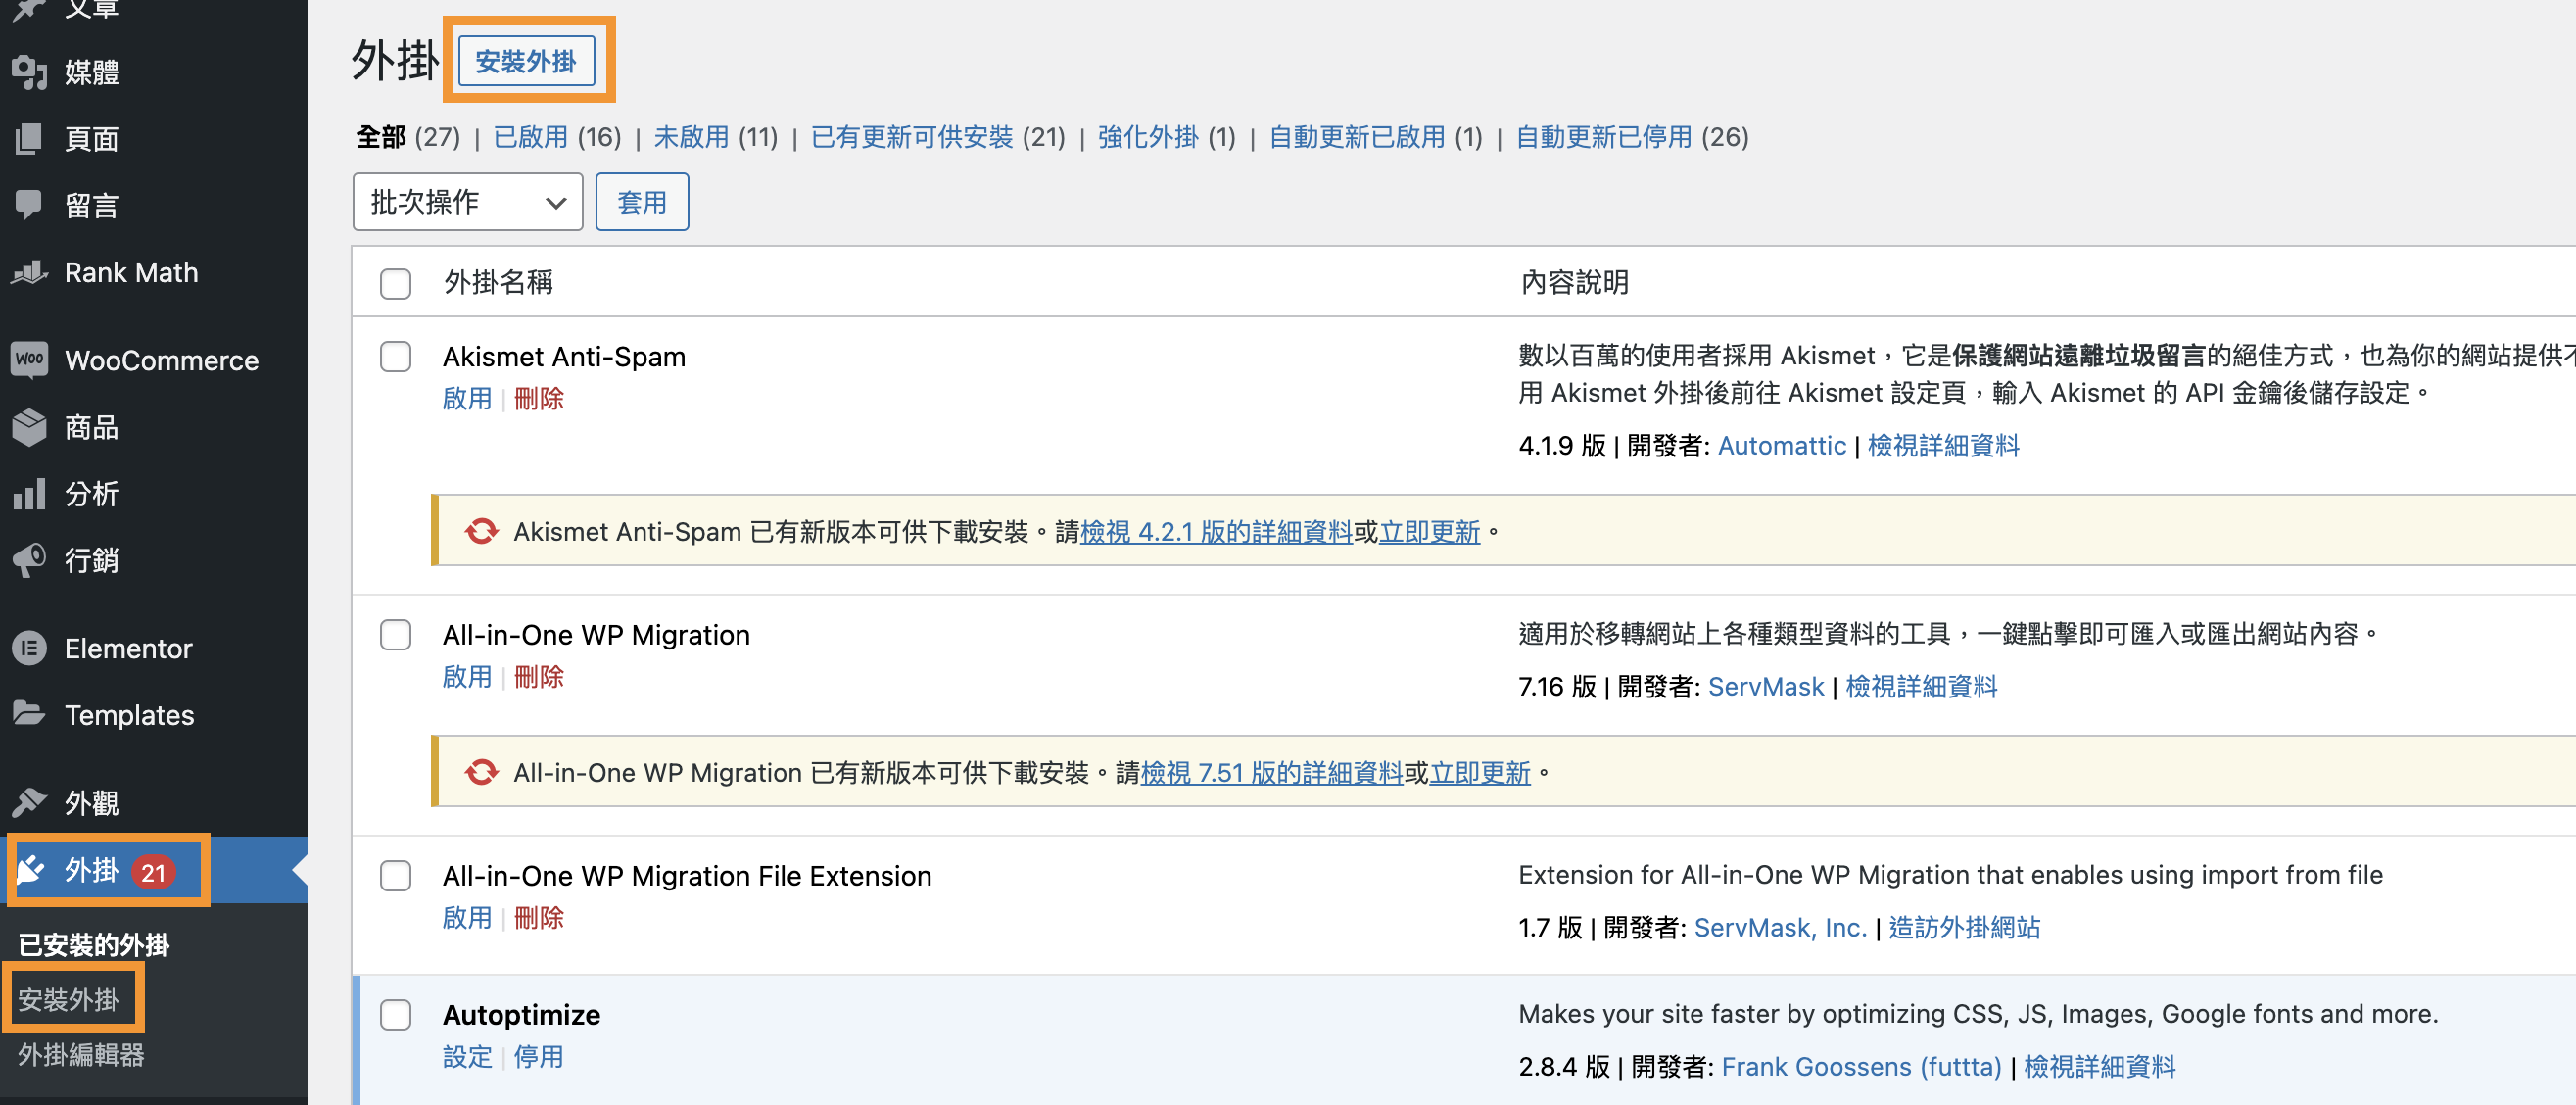Filter by 未啟用 (11) plugins
Image resolution: width=2576 pixels, height=1105 pixels.
pyautogui.click(x=691, y=137)
